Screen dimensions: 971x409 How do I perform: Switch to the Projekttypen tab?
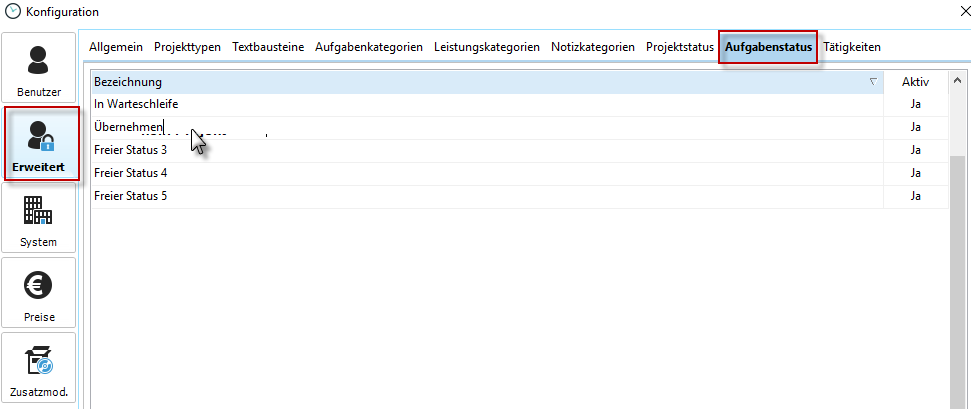coord(188,47)
